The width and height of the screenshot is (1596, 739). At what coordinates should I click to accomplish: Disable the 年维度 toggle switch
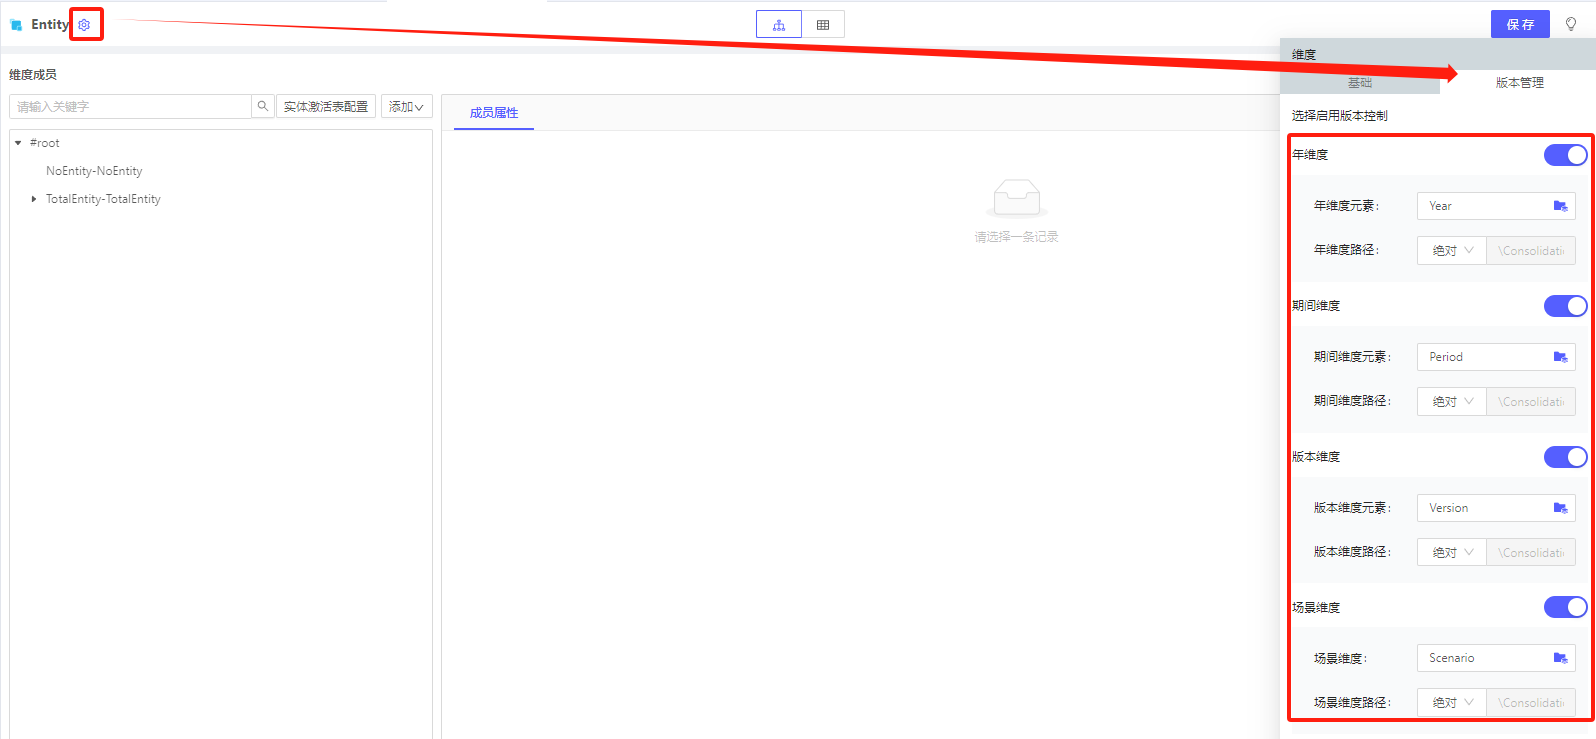pos(1565,155)
